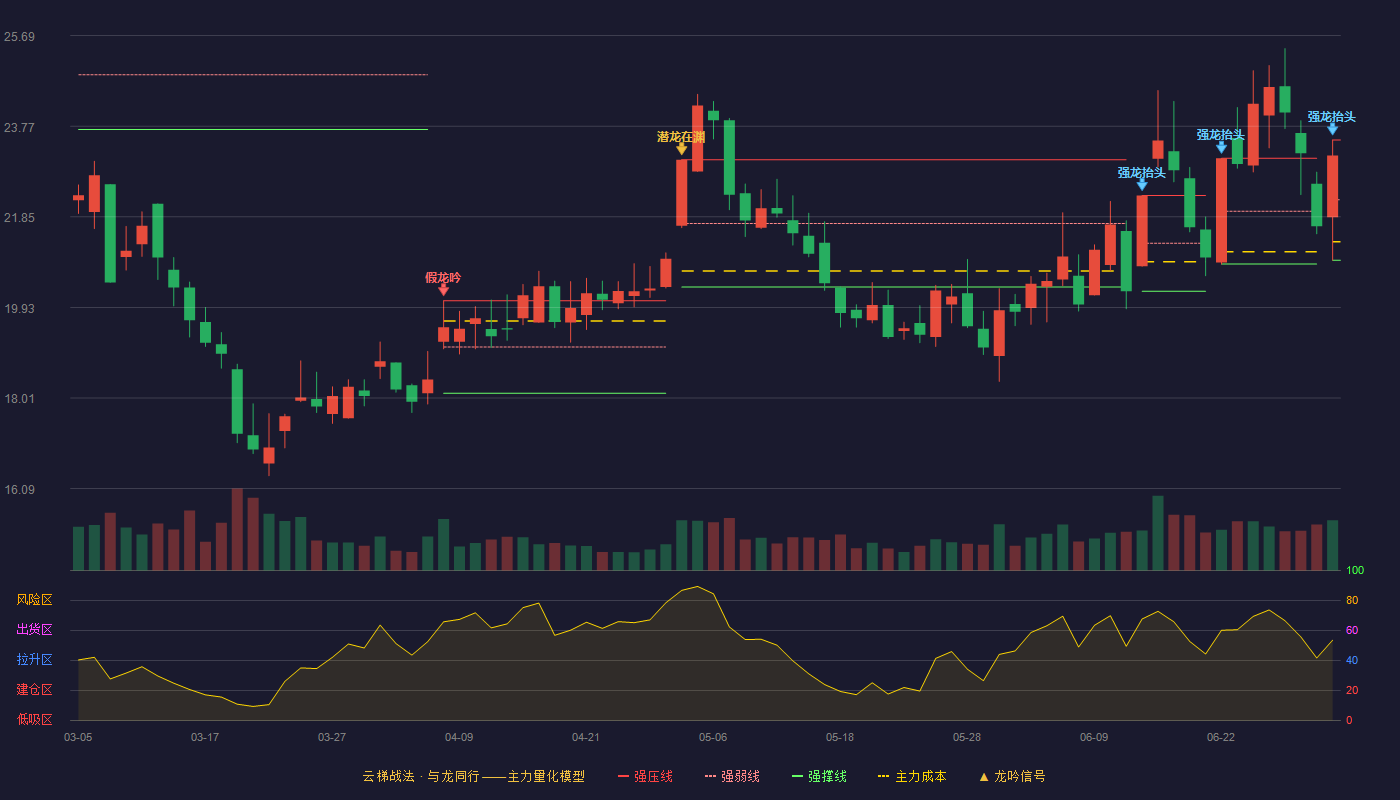This screenshot has height=800, width=1400.
Task: Toggle the 强压线 legend series
Action: coord(645,776)
